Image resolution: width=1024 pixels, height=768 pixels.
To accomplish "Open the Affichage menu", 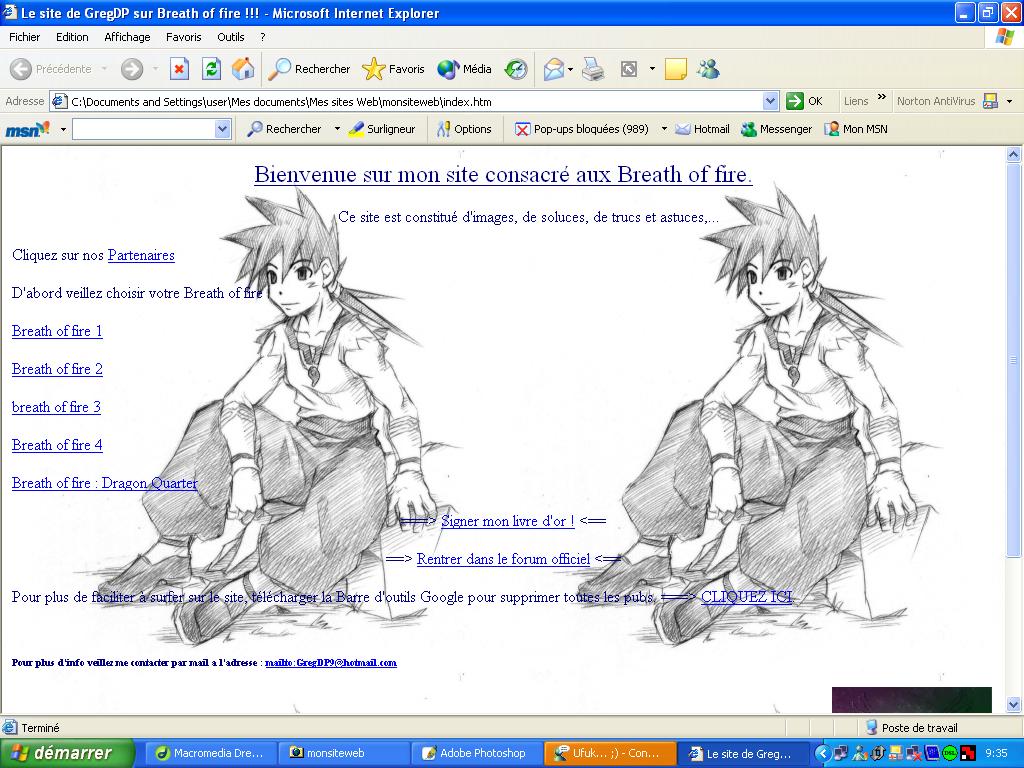I will coord(127,37).
